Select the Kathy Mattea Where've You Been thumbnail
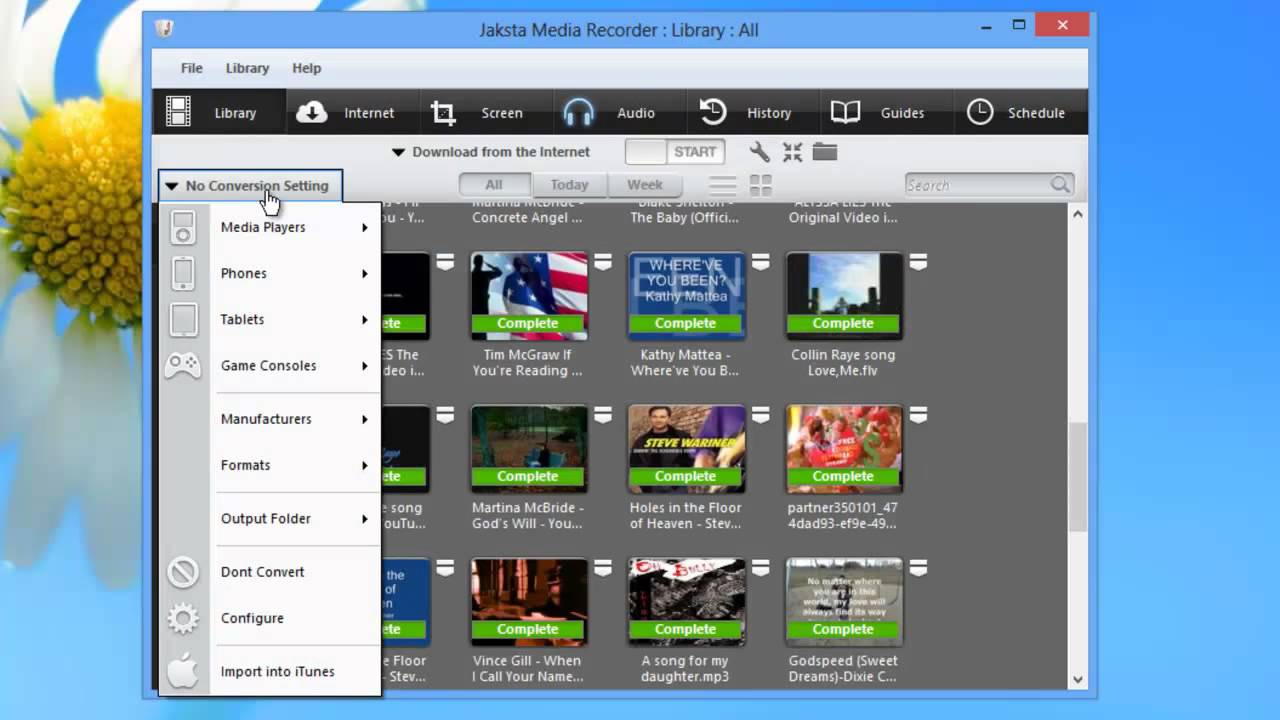The height and width of the screenshot is (720, 1280). coord(686,295)
